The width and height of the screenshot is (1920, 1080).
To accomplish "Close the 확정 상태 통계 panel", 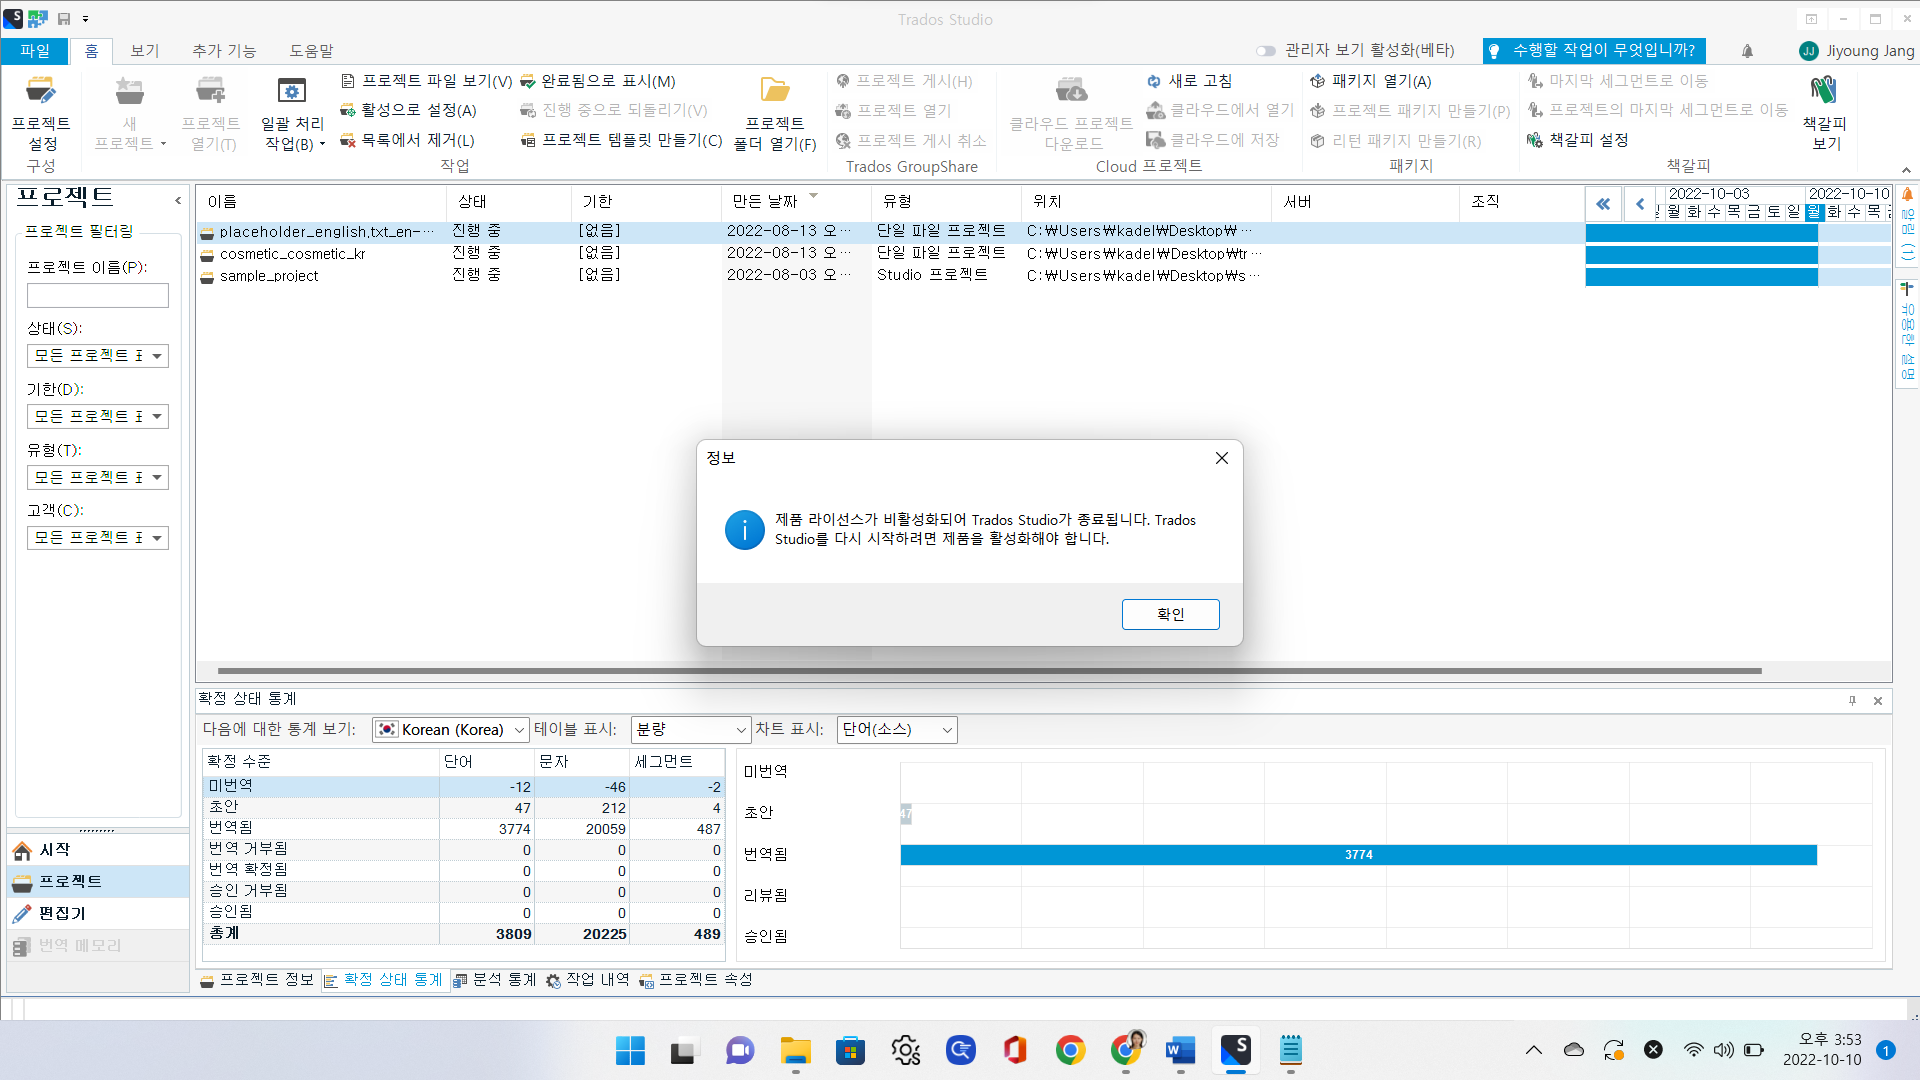I will click(1878, 701).
